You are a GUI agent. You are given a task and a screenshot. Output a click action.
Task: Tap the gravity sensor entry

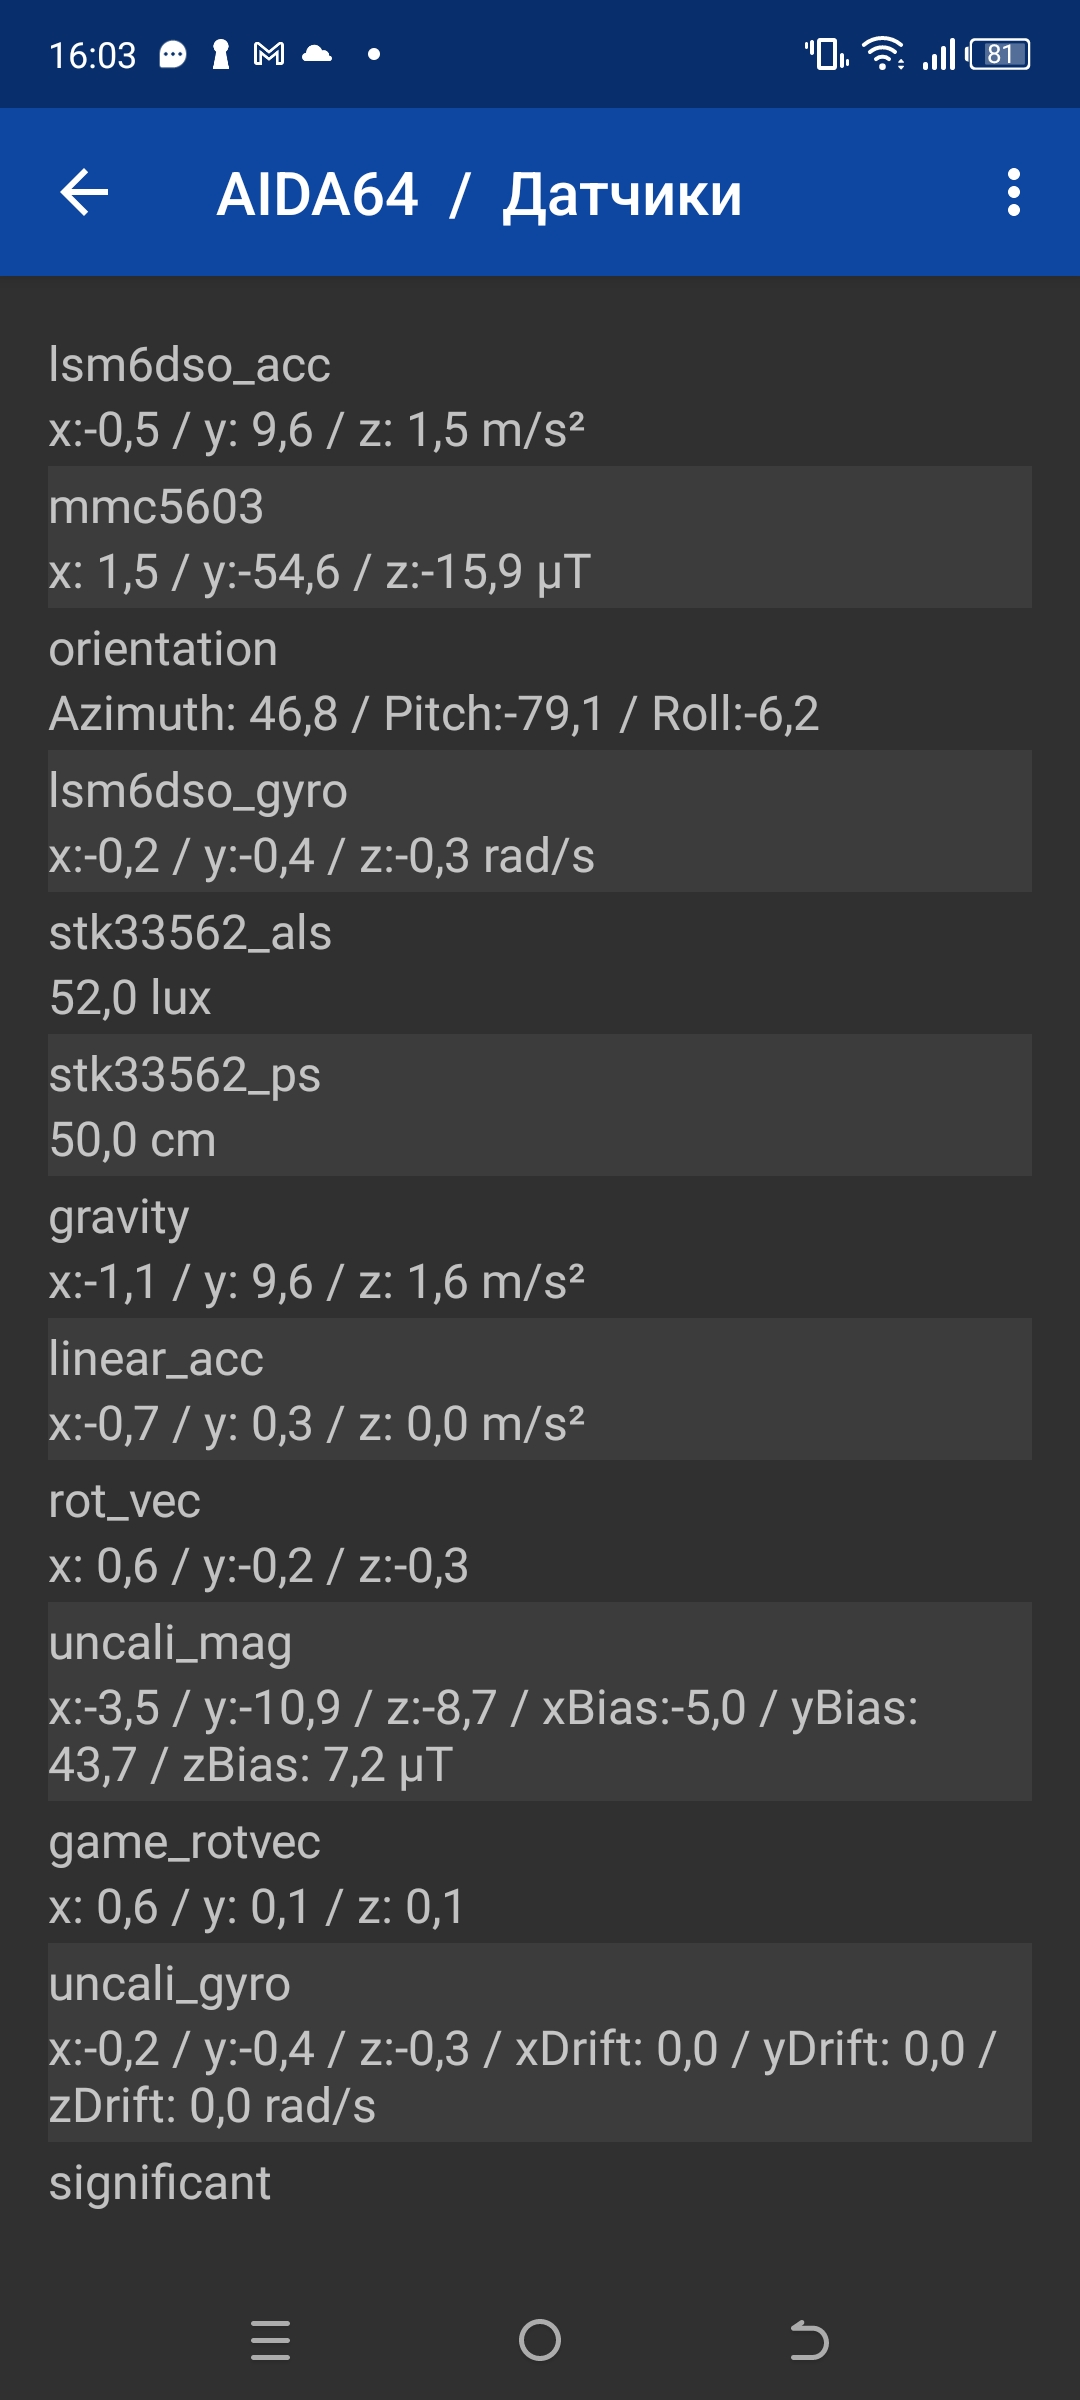pos(540,1248)
